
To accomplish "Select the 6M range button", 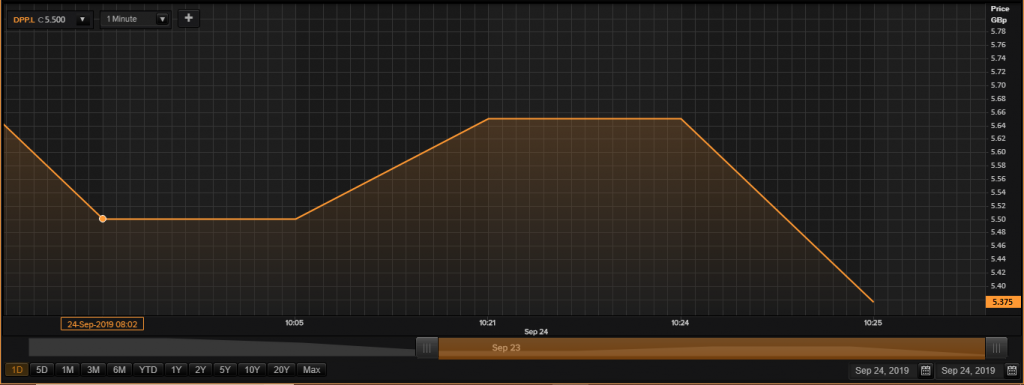I will pos(119,370).
